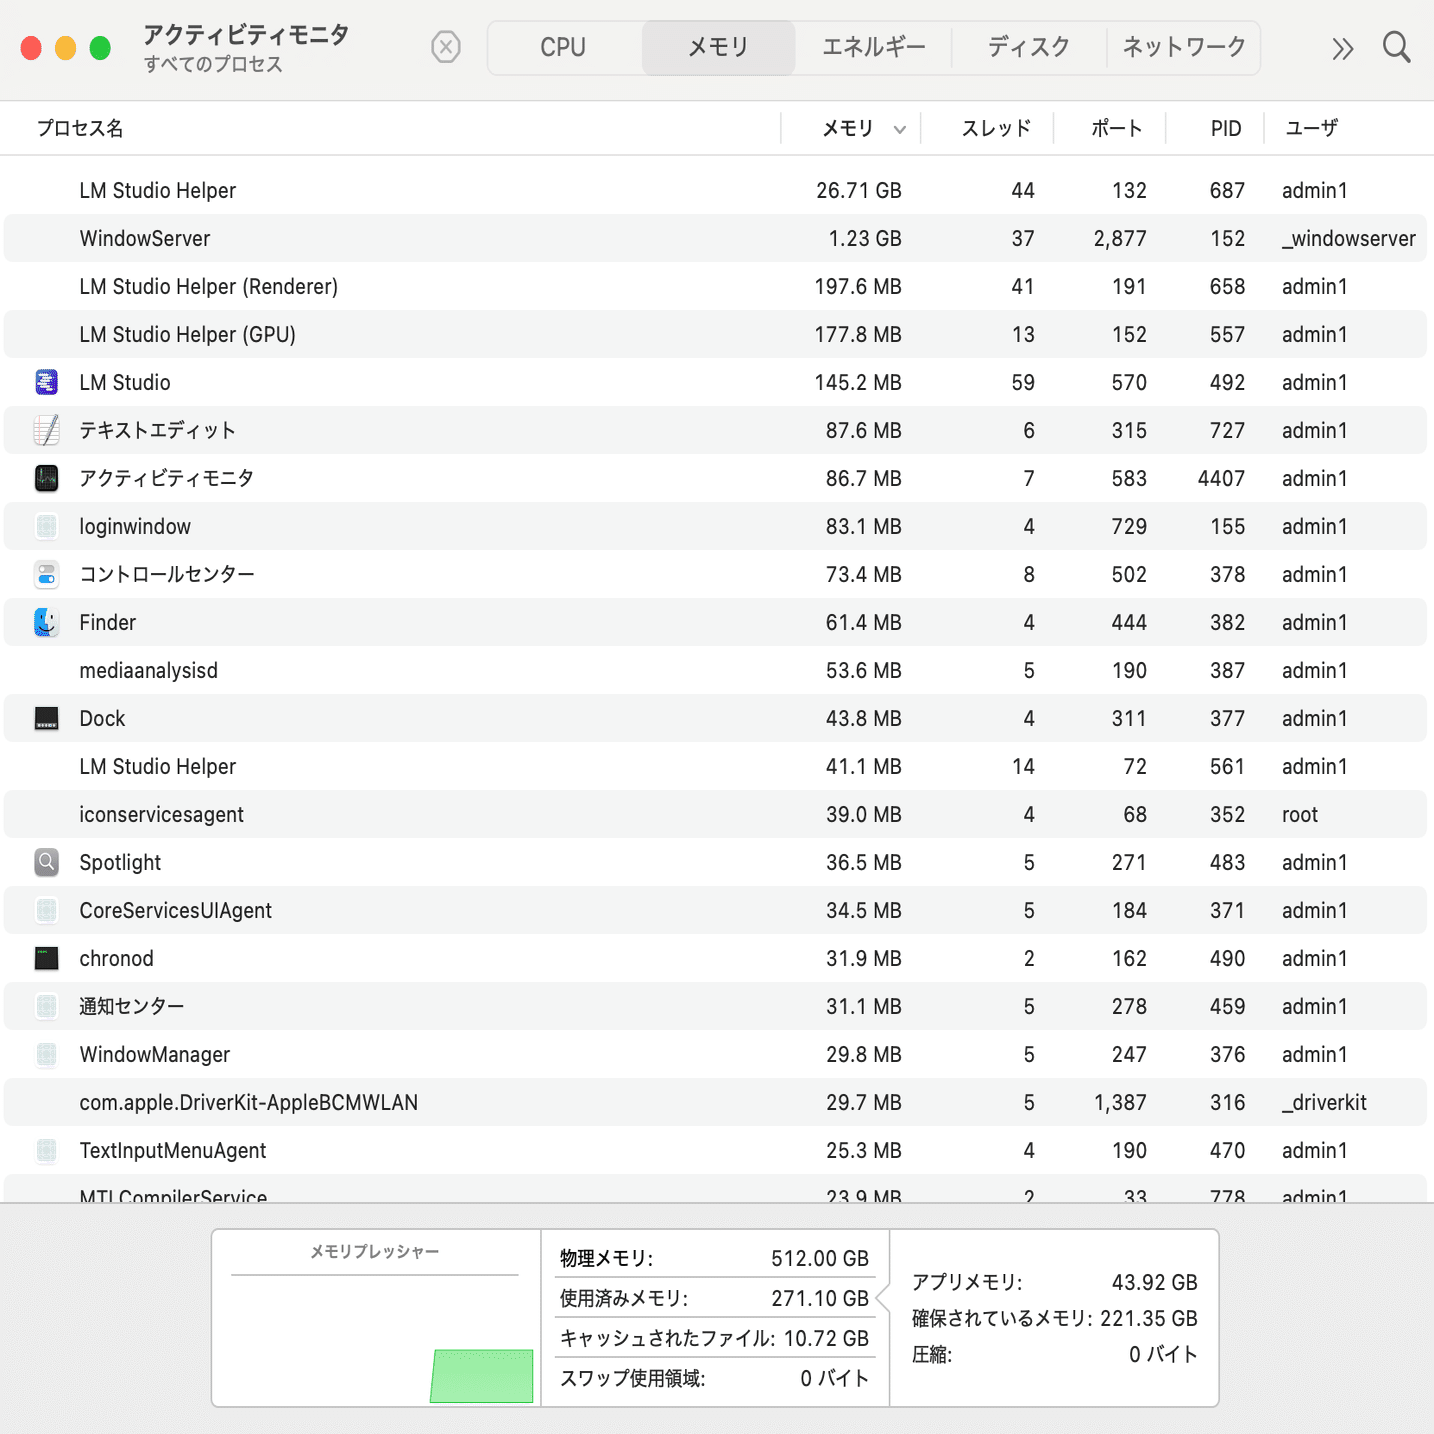This screenshot has height=1434, width=1434.
Task: Open the search magnifier icon
Action: tap(1396, 47)
